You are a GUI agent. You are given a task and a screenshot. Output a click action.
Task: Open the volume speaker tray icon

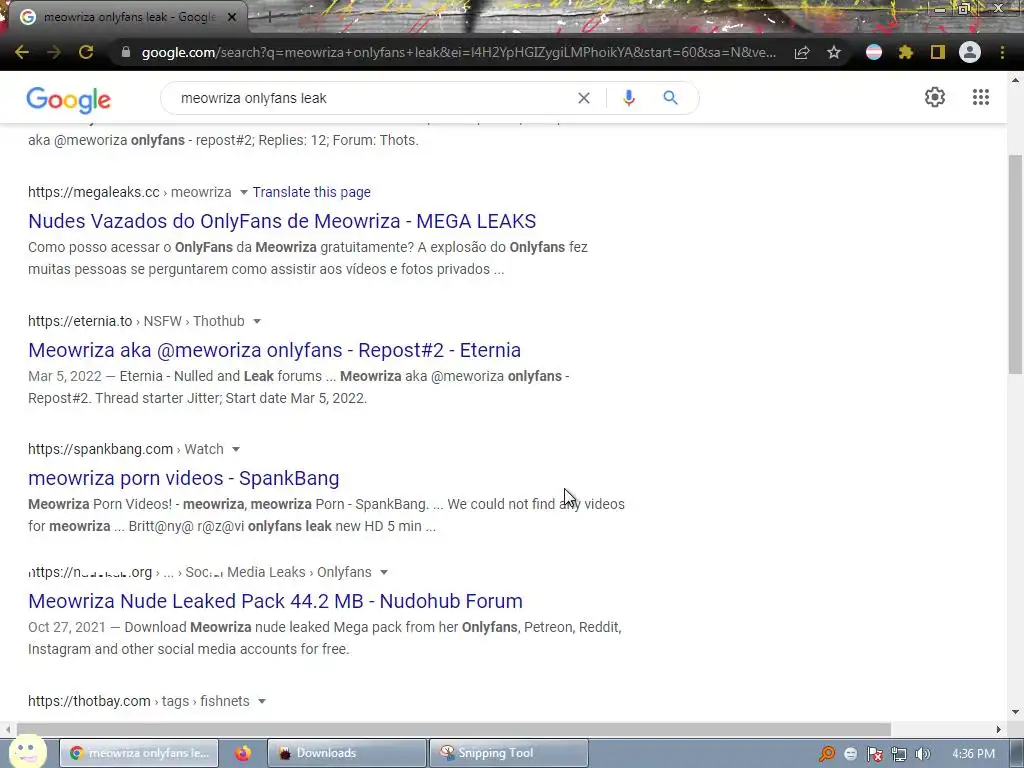923,754
